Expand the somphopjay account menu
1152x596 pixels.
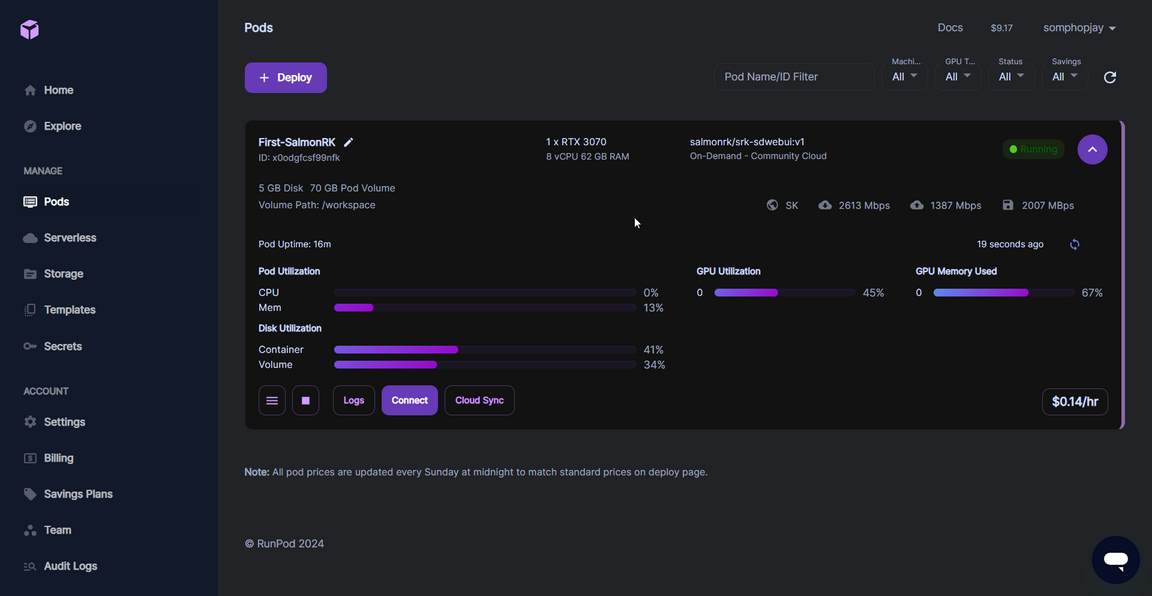[1079, 28]
